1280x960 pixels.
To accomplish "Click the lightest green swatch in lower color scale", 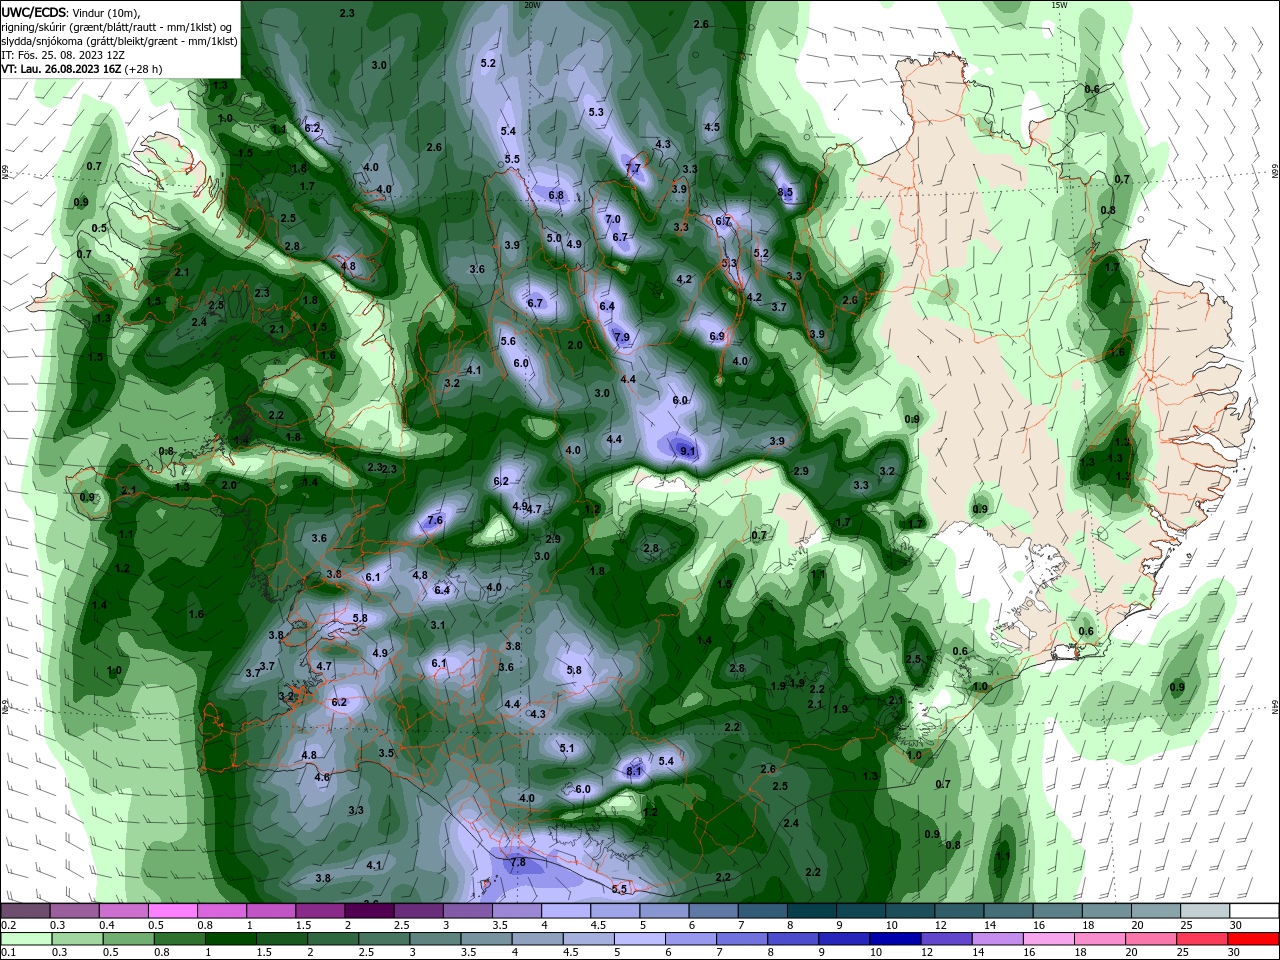I will 25,939.
